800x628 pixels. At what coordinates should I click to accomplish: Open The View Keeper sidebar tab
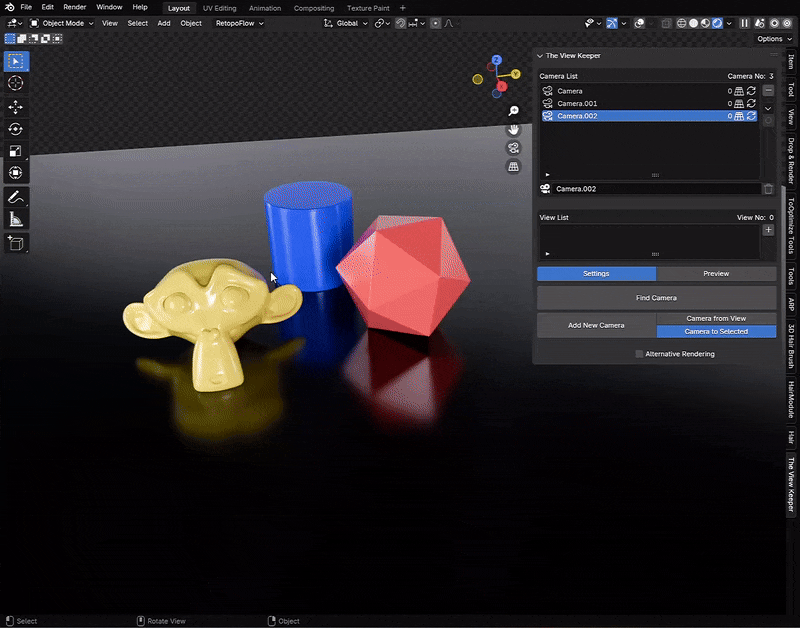tap(791, 485)
